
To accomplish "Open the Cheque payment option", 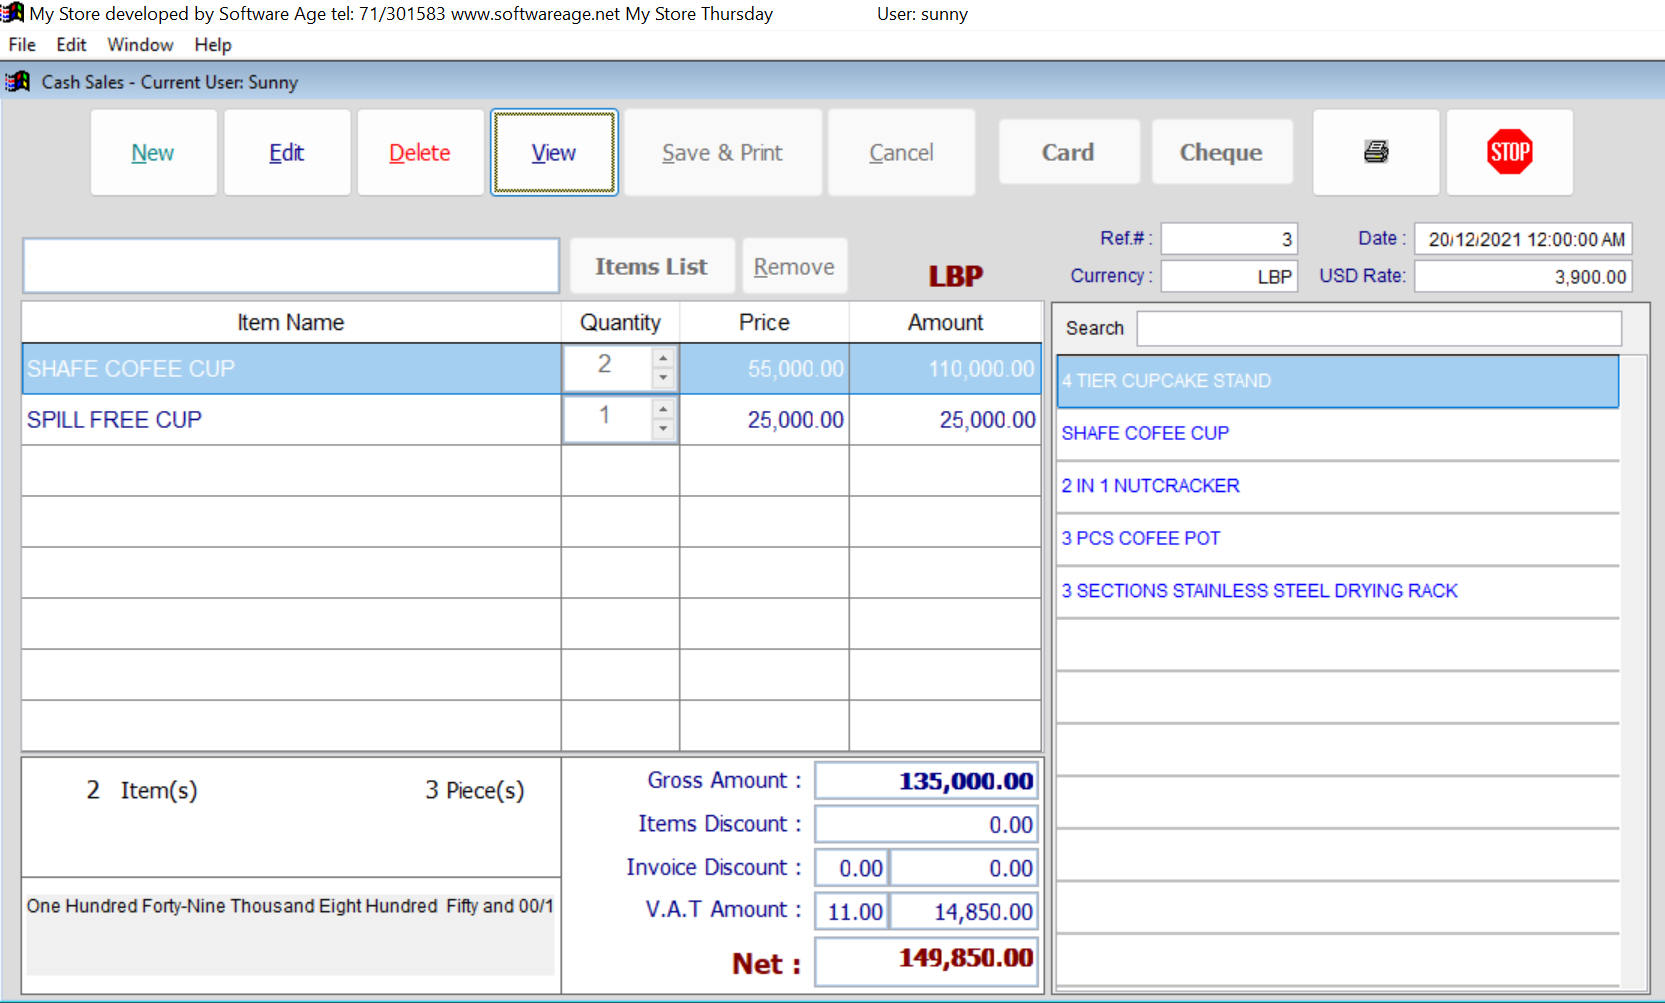I will [1222, 151].
